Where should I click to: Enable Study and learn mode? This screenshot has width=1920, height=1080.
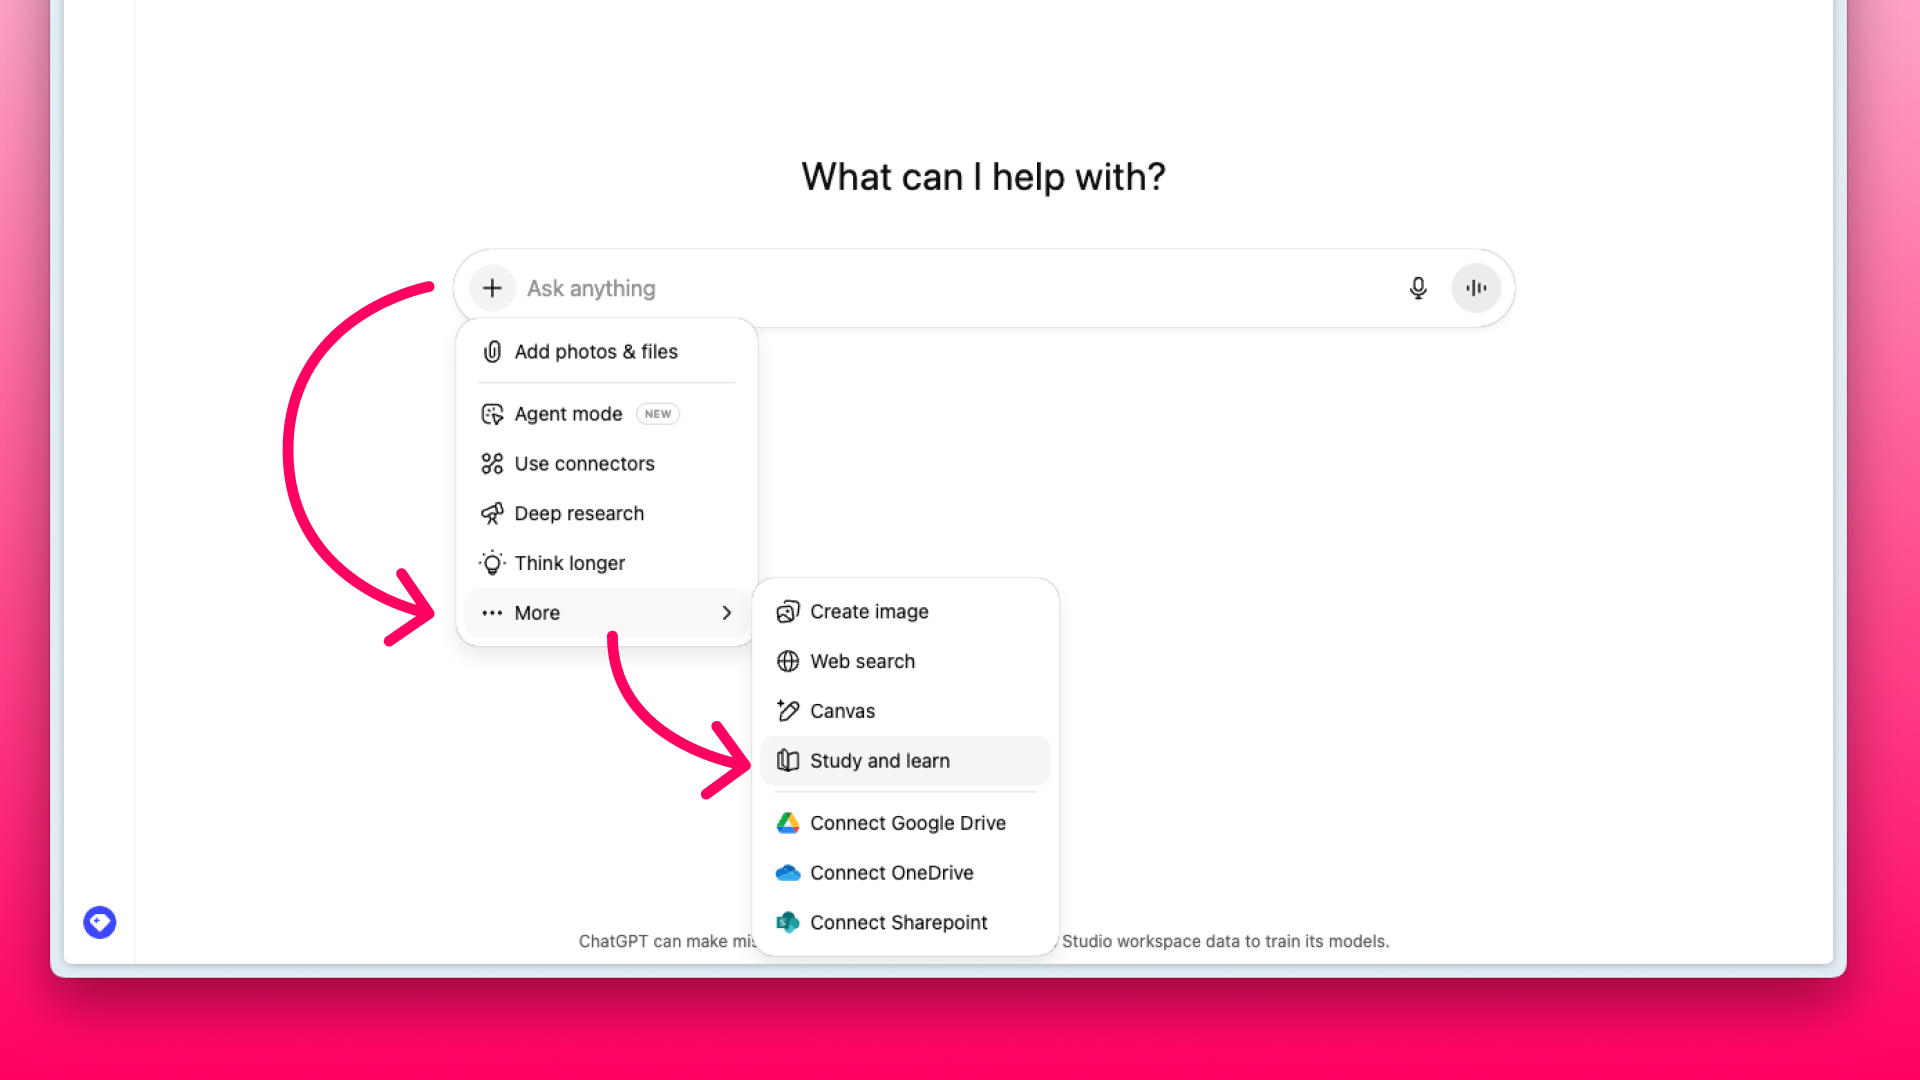click(880, 760)
